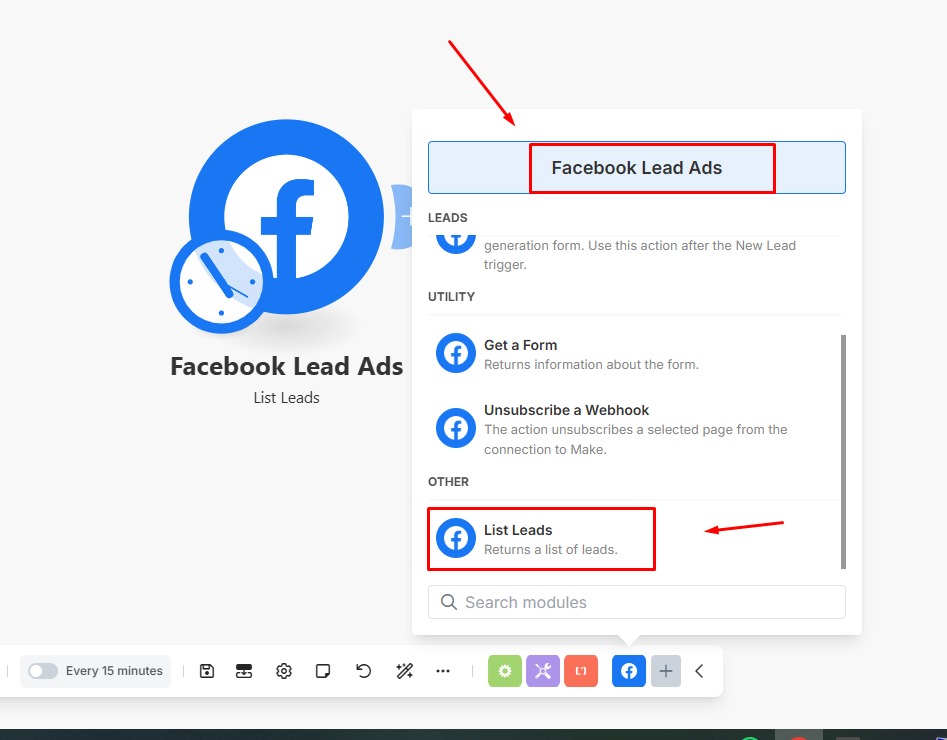Click the notes sticky-note icon
The width and height of the screenshot is (947, 740).
[x=323, y=671]
